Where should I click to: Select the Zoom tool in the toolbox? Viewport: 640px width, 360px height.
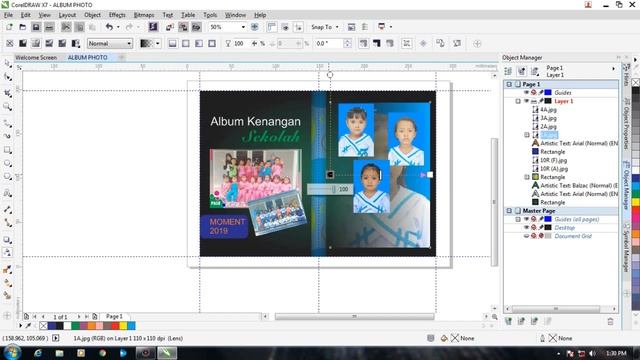(x=7, y=107)
